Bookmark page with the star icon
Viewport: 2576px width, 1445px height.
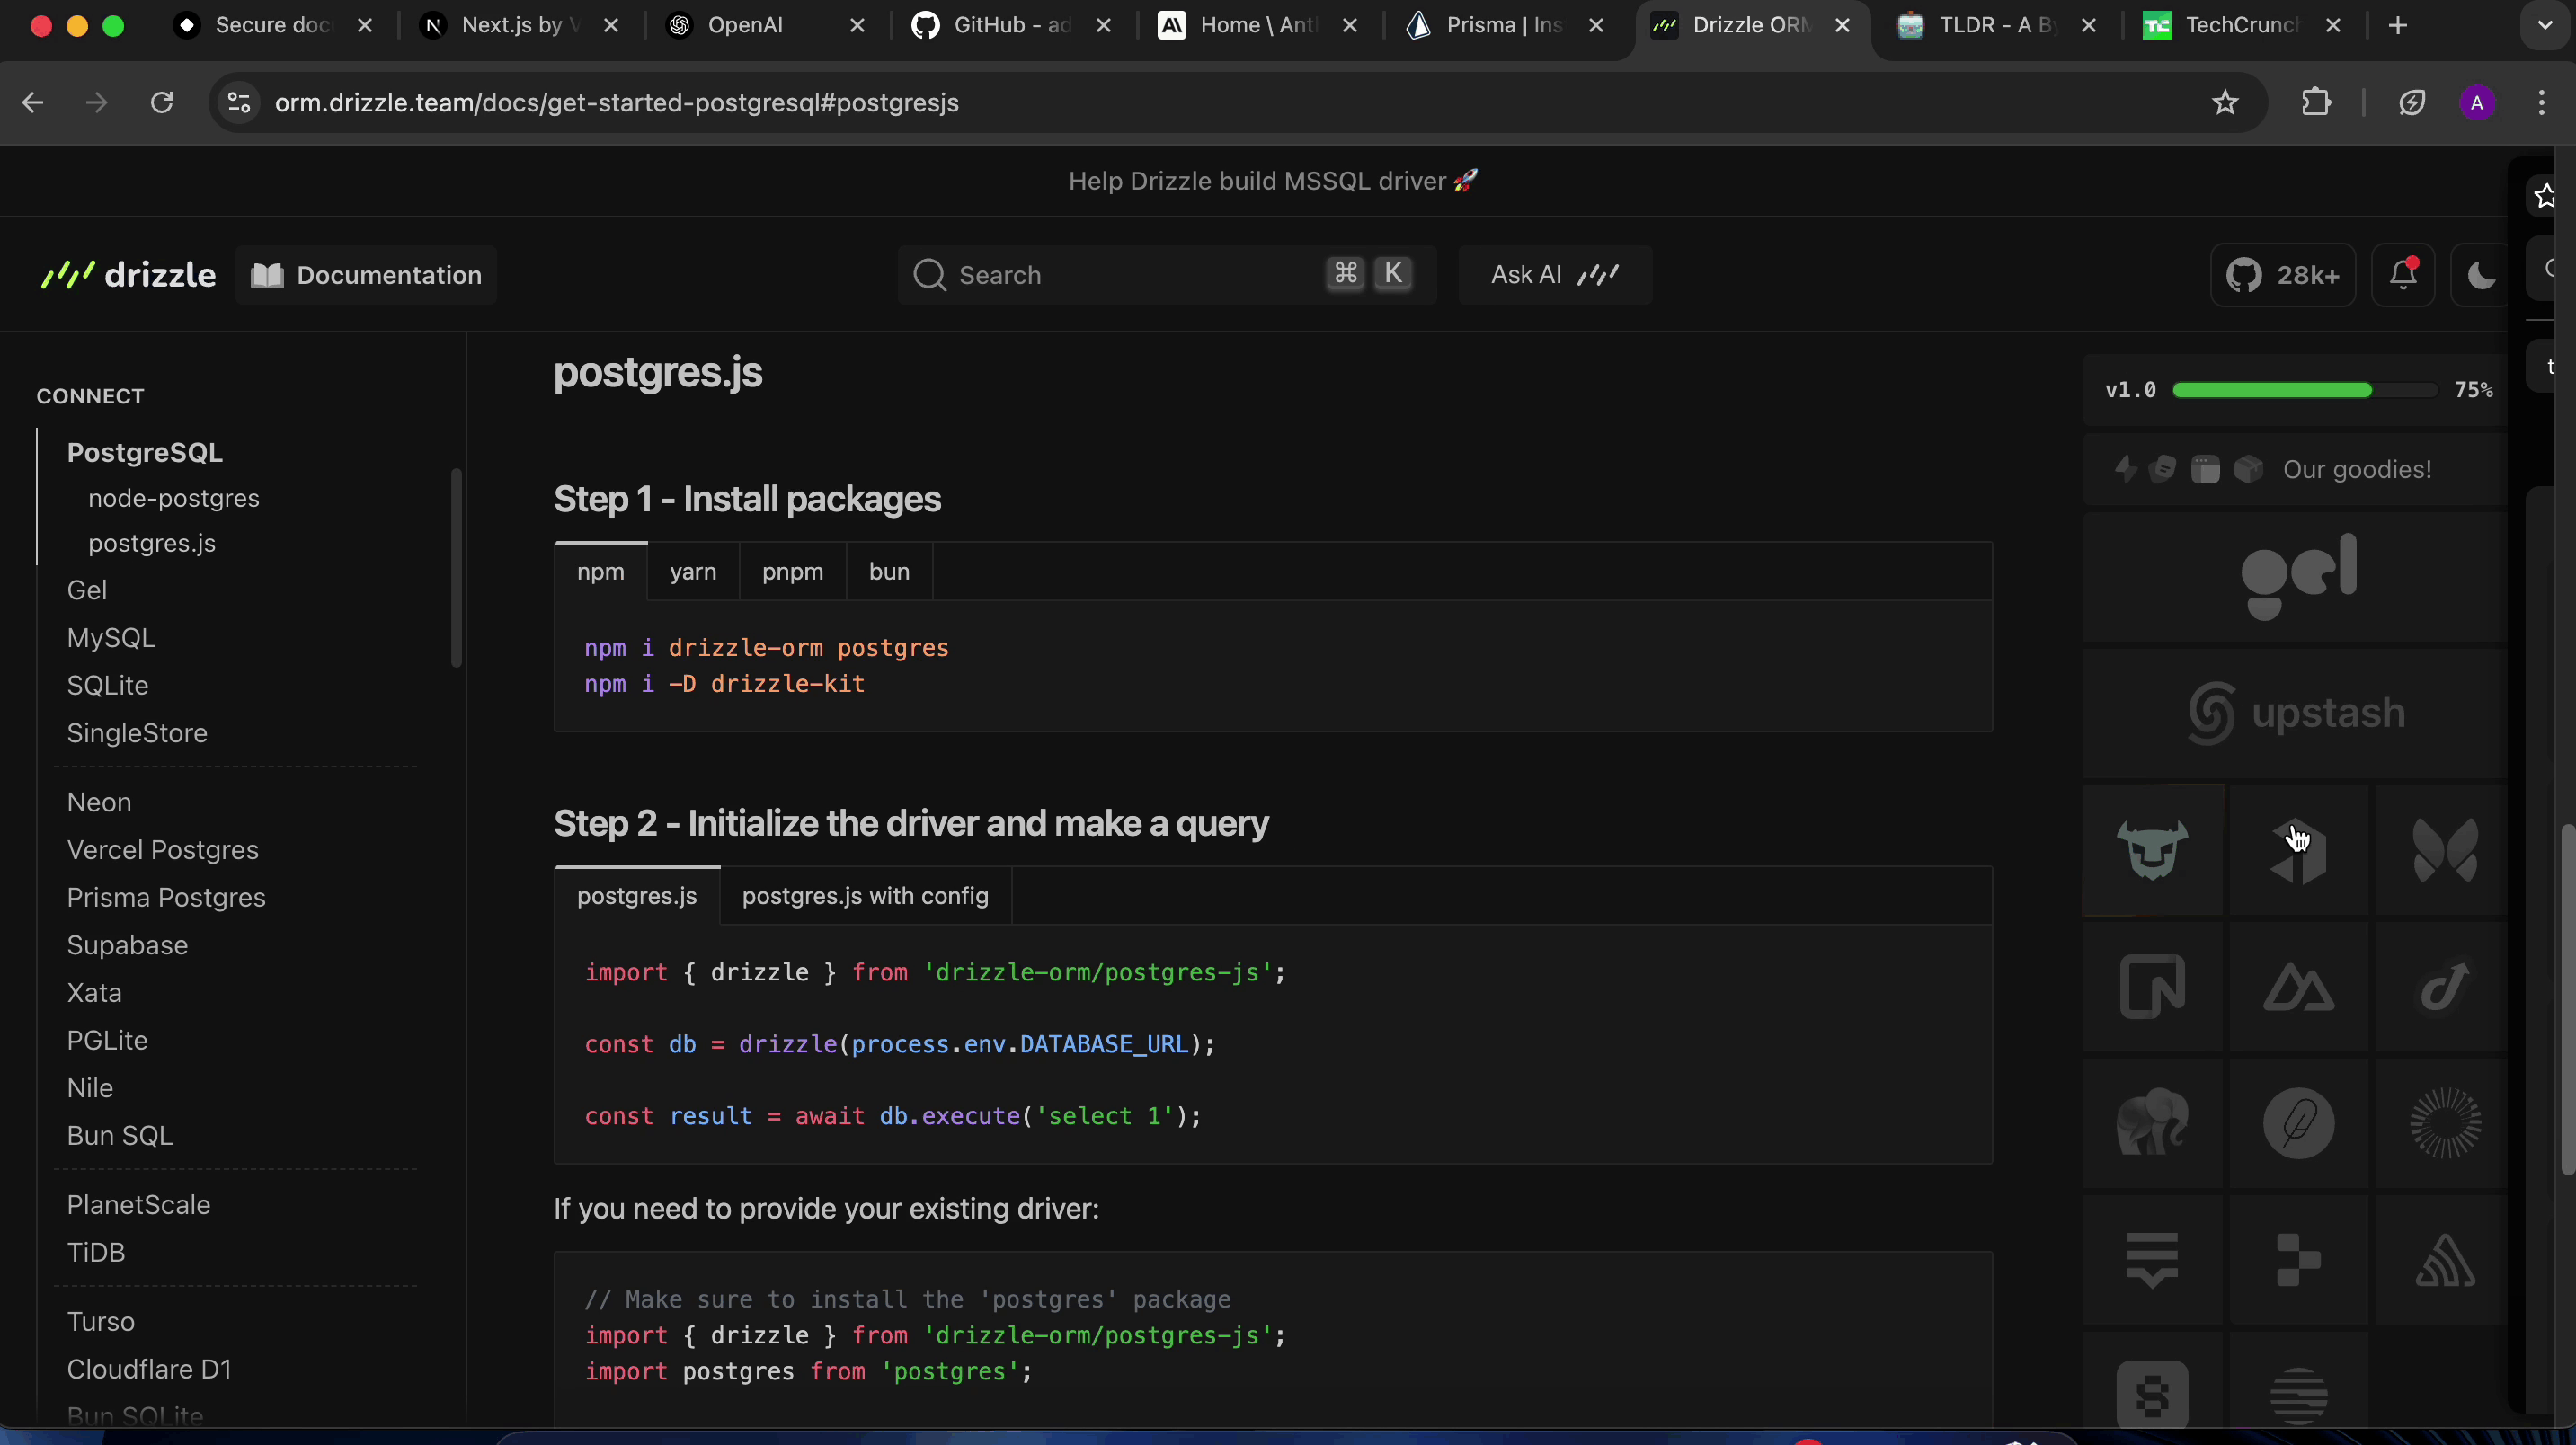(x=2225, y=103)
